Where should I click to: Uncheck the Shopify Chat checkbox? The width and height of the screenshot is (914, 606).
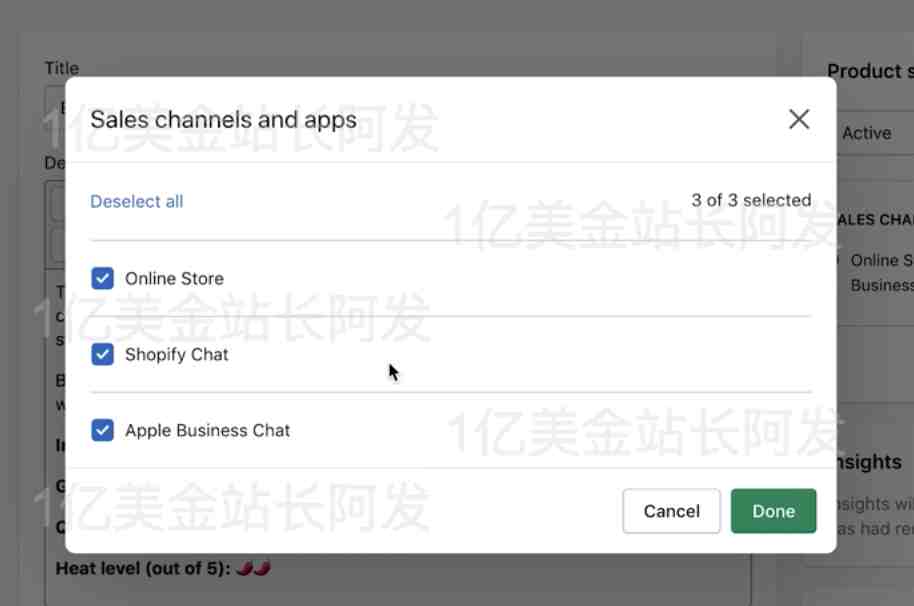[103, 354]
